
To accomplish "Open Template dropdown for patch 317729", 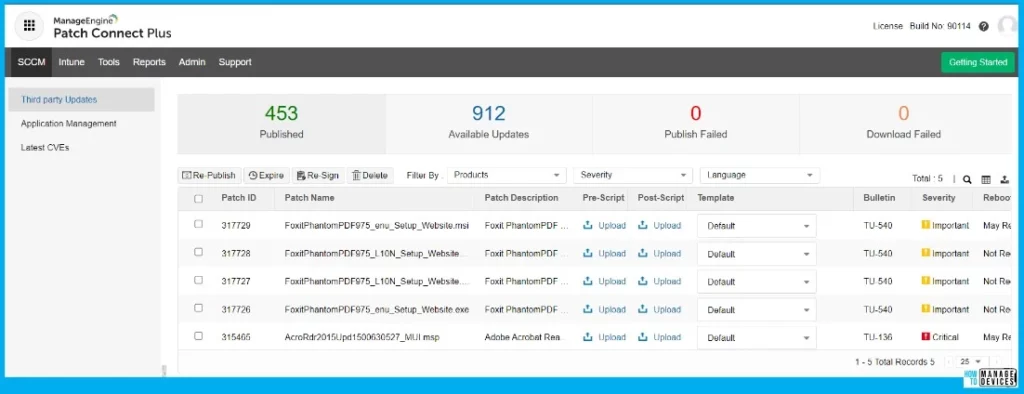I will [x=757, y=226].
